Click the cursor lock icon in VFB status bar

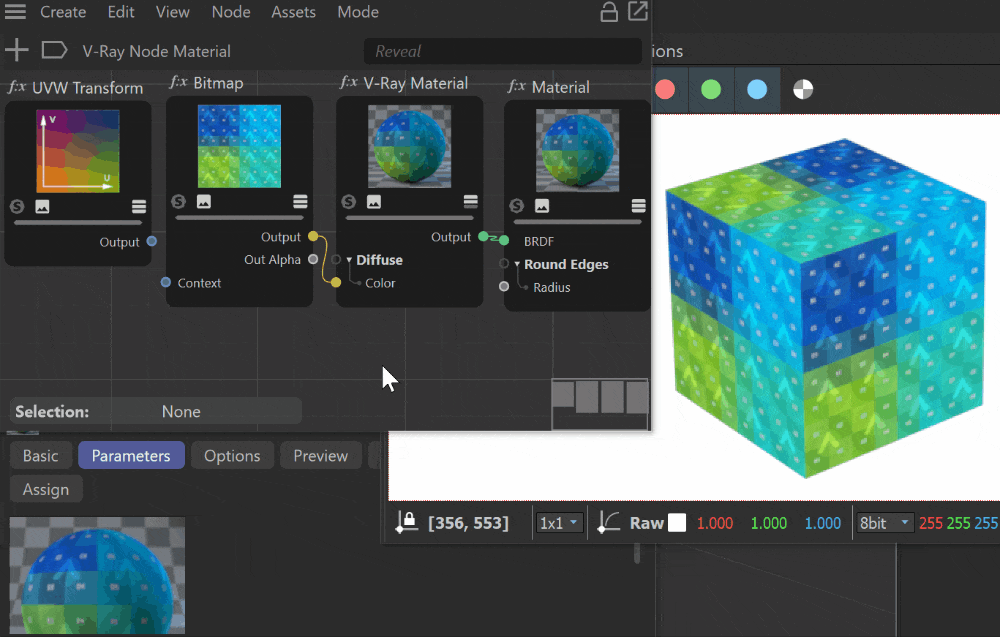406,522
